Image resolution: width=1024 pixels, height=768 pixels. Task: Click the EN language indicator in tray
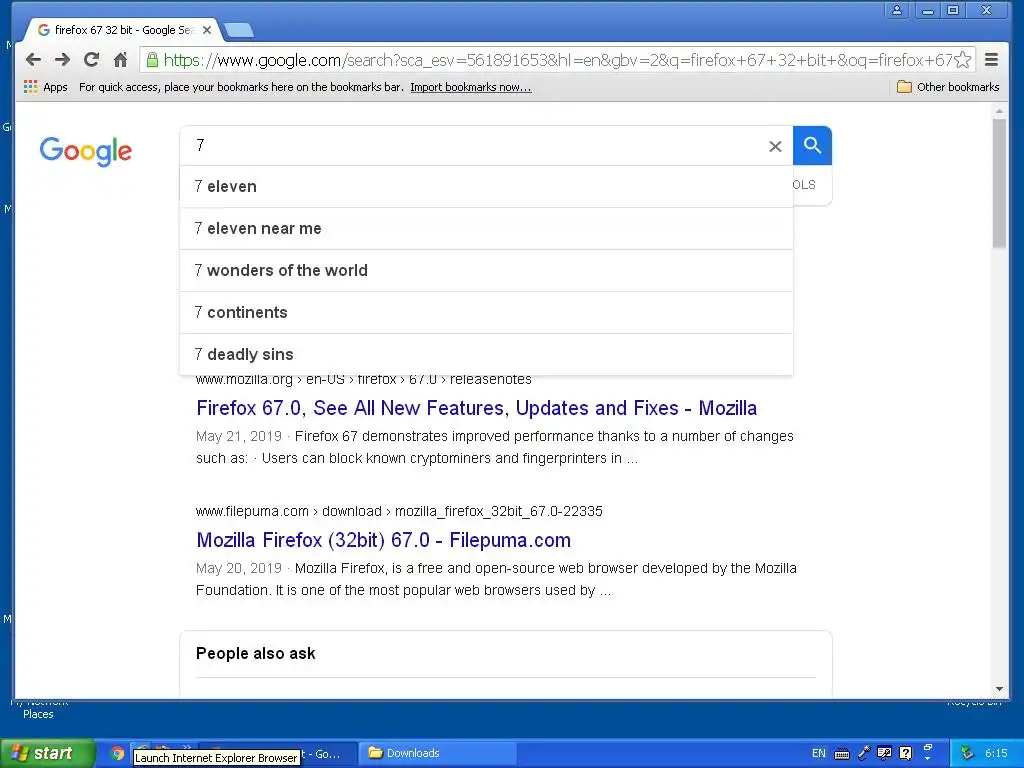pos(818,753)
